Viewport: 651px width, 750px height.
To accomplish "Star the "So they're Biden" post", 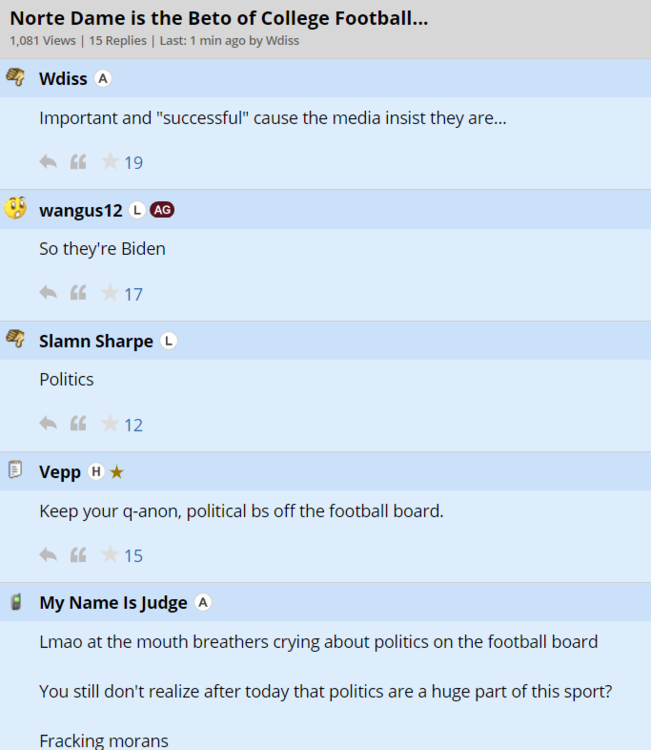I will tap(110, 293).
